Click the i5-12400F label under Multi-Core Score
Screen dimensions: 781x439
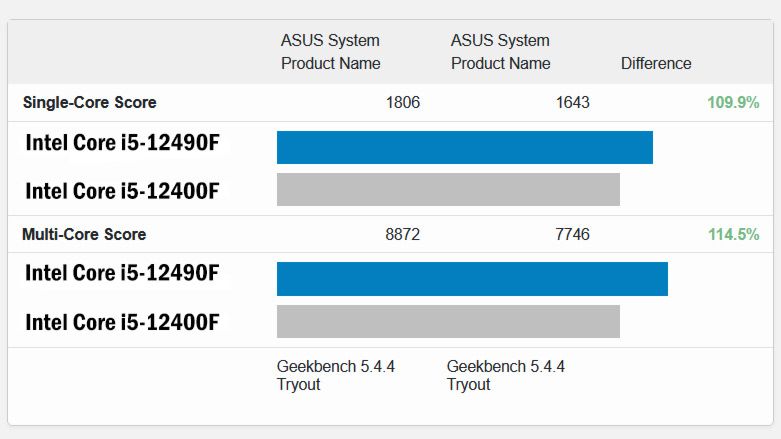click(122, 321)
